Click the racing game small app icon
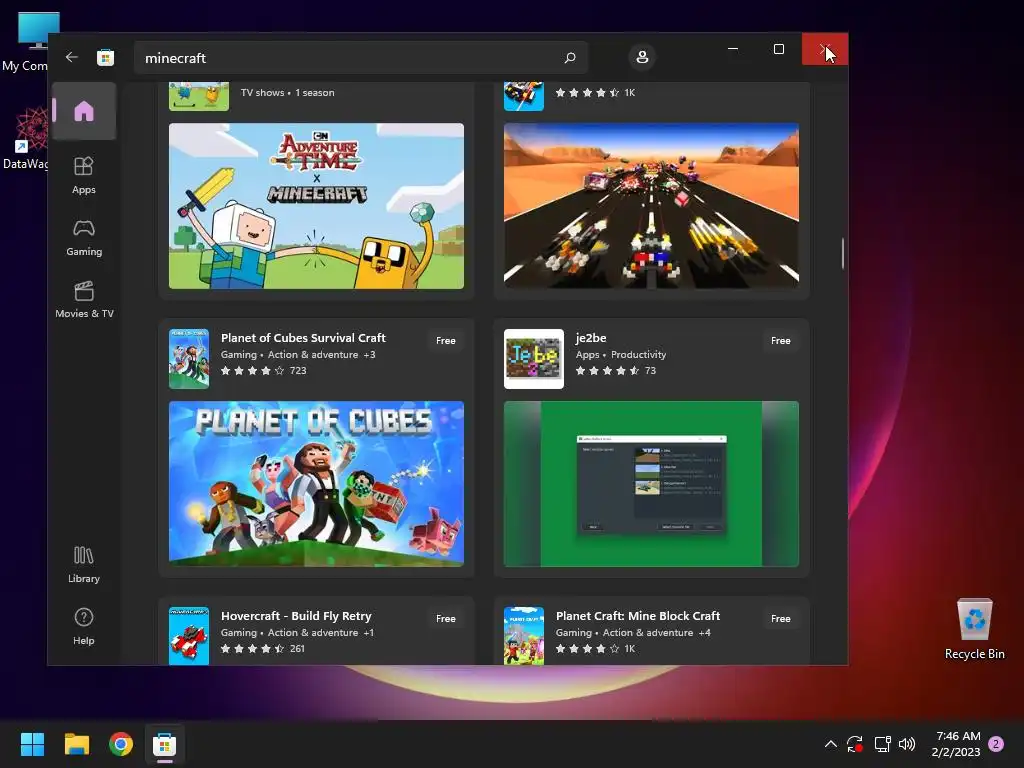 coord(524,97)
